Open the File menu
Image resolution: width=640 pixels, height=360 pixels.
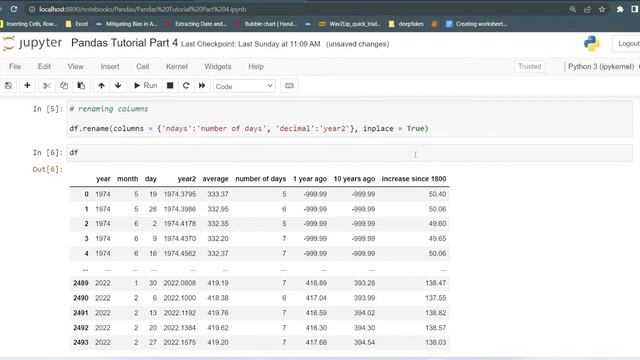tap(15, 67)
